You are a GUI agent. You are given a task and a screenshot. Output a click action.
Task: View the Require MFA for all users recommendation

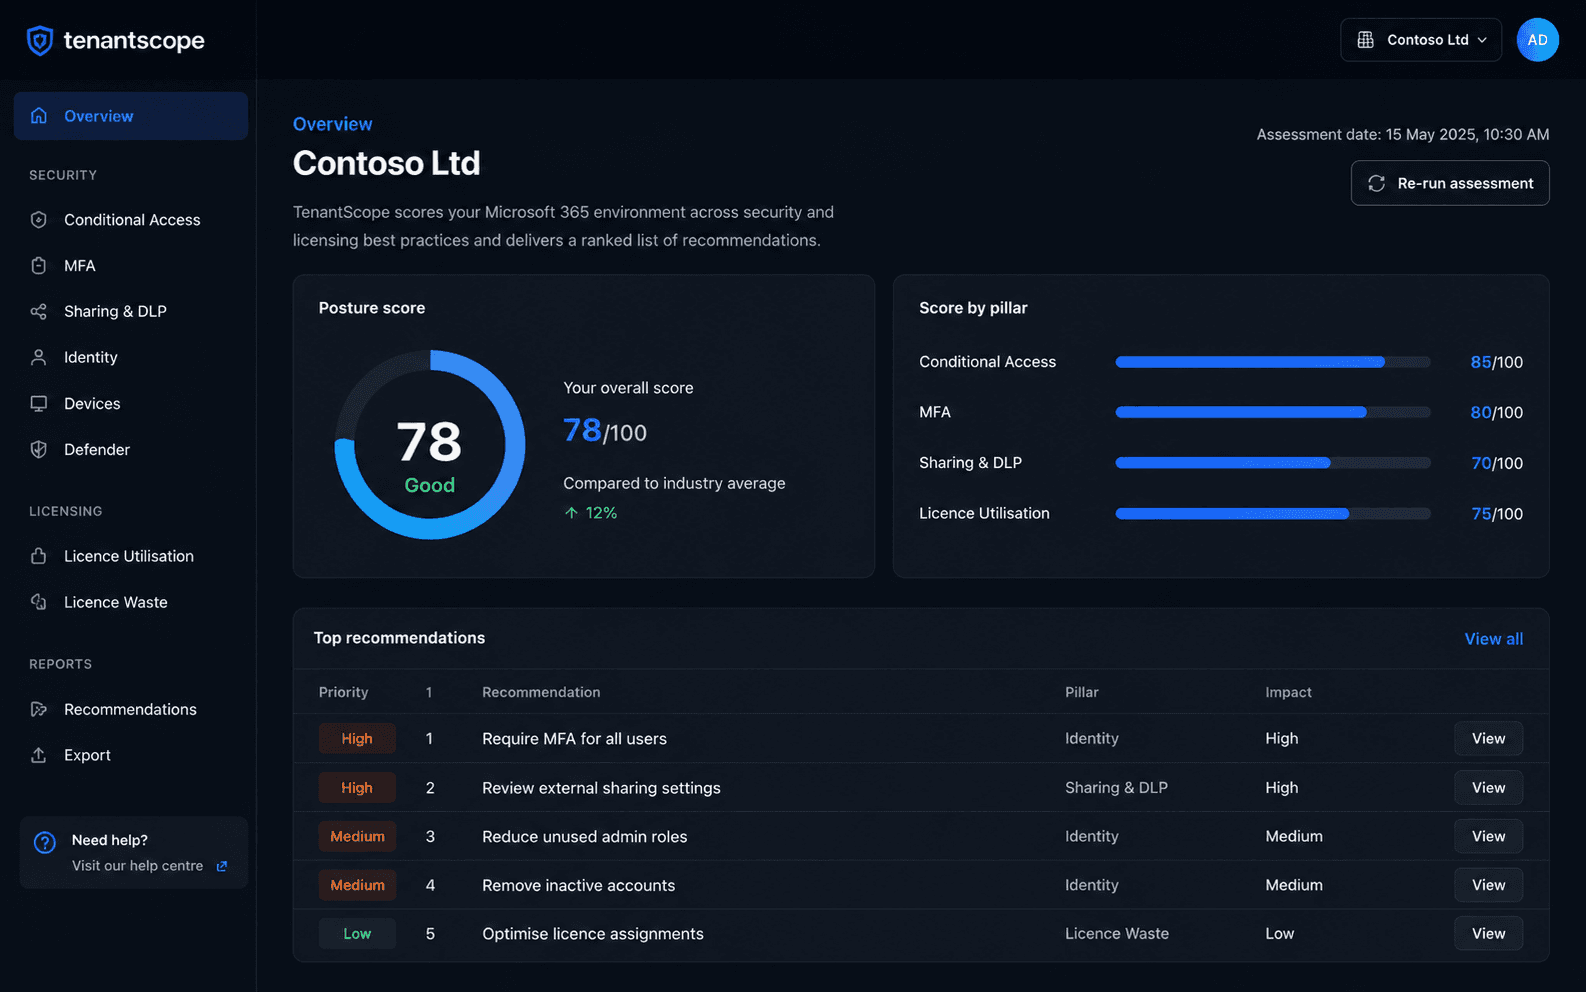(x=1488, y=739)
